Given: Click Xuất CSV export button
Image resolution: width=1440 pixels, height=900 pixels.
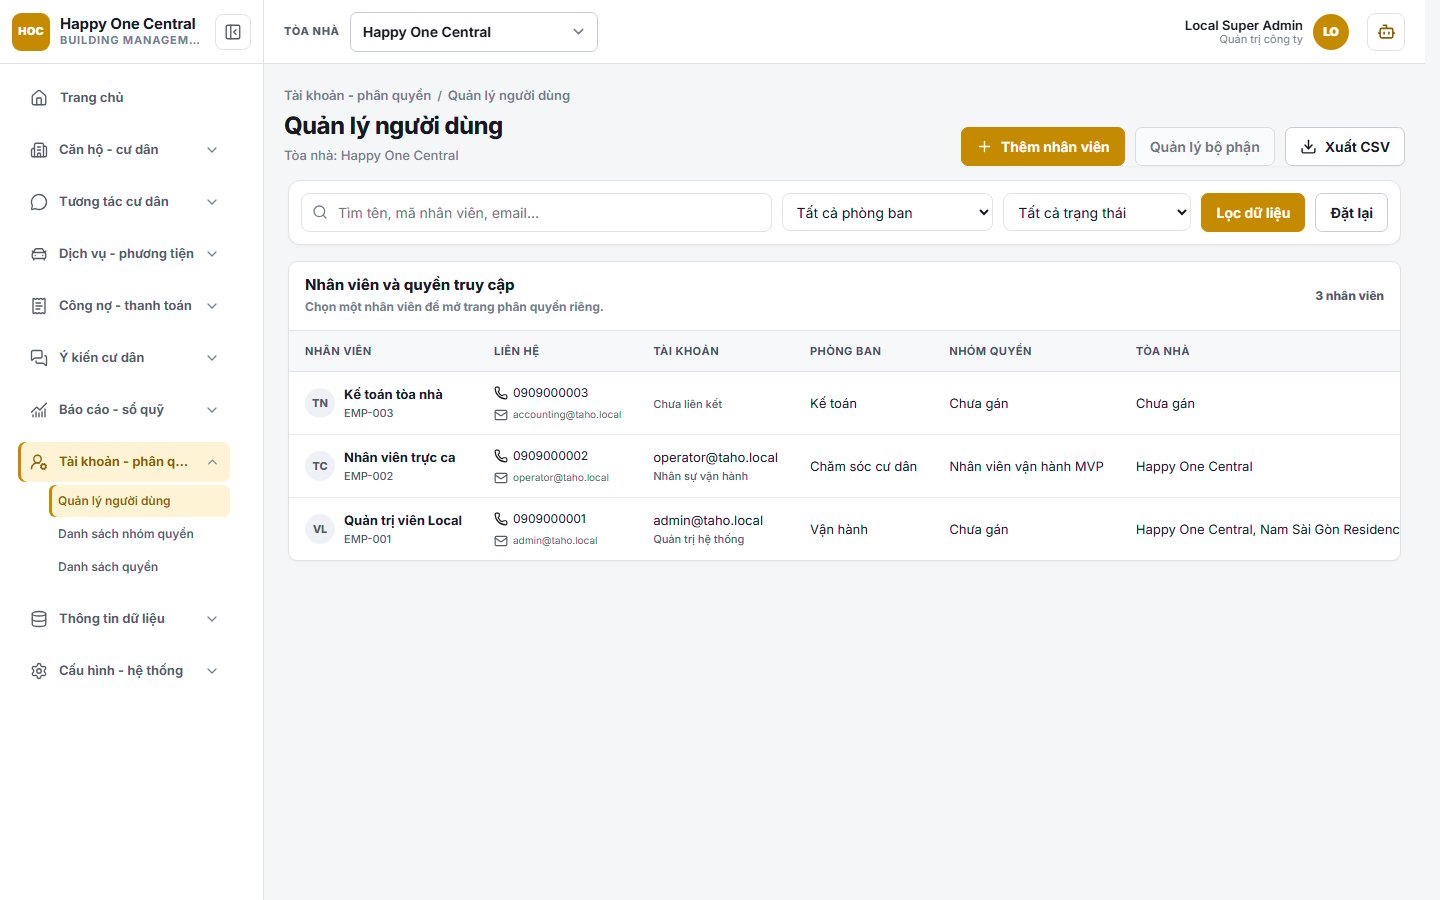Looking at the screenshot, I should tap(1345, 146).
